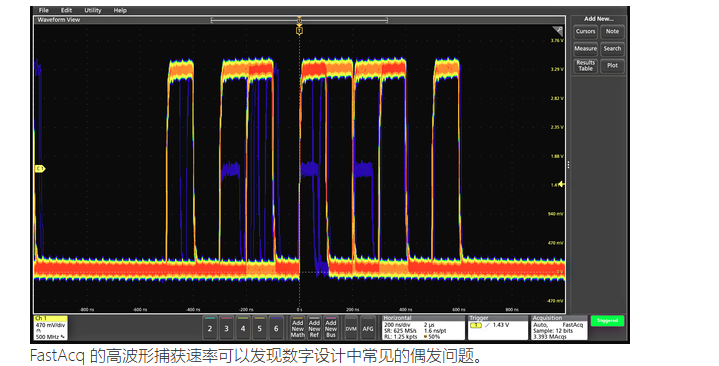Enable channel 3 input
The height and width of the screenshot is (366, 719).
[226, 328]
